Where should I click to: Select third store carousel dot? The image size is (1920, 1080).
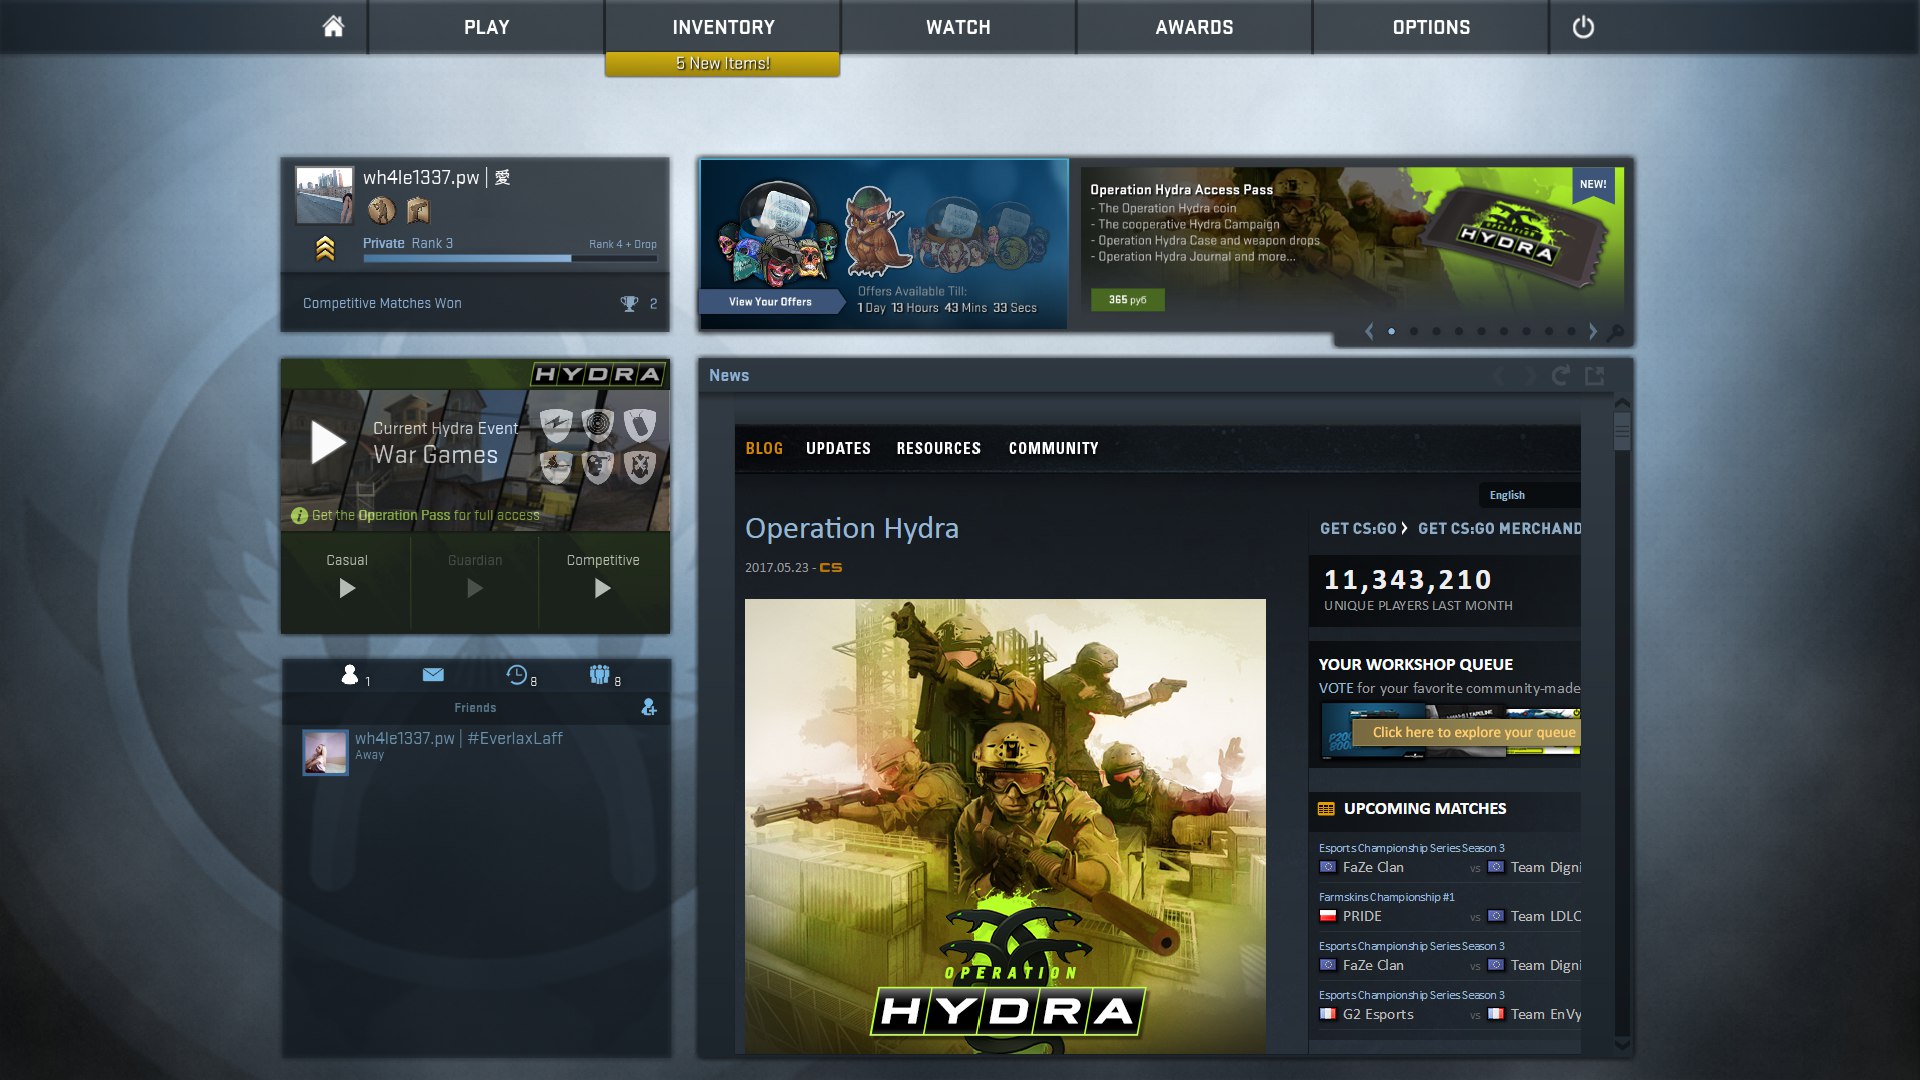pos(1436,331)
